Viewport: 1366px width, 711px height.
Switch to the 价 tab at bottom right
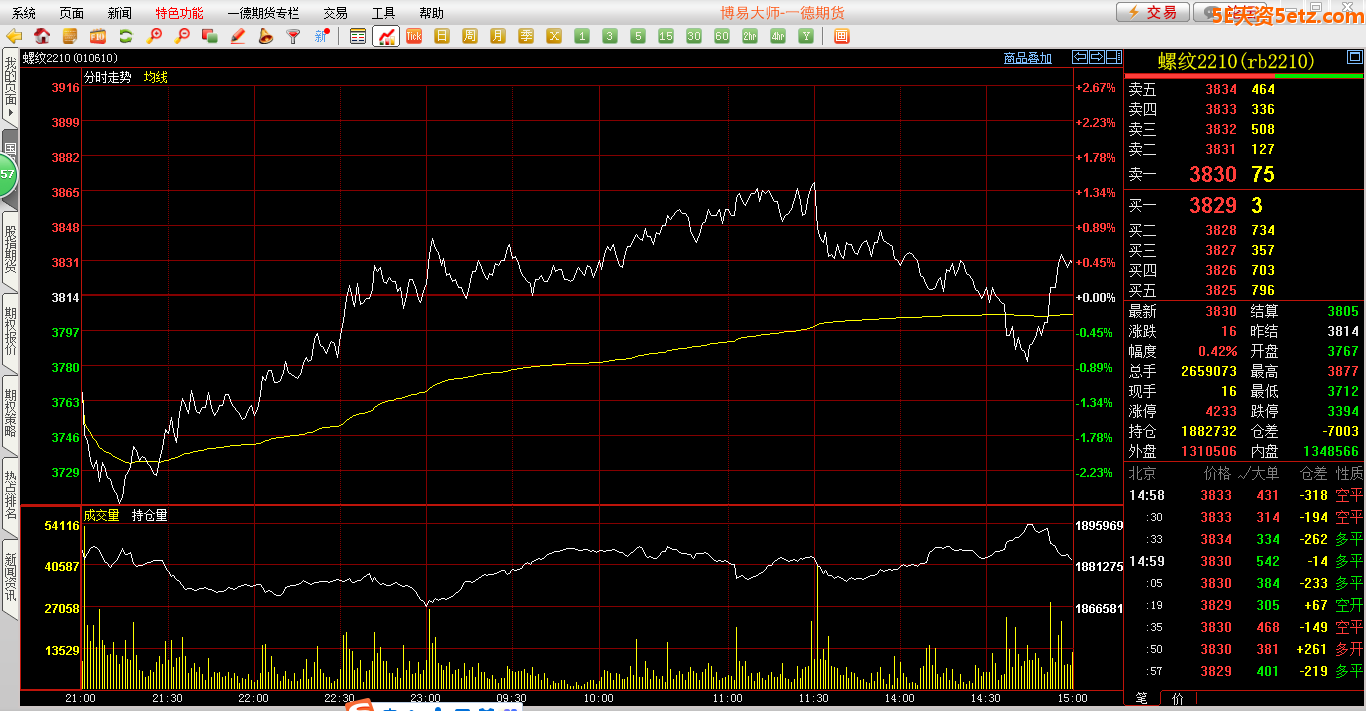[1177, 698]
